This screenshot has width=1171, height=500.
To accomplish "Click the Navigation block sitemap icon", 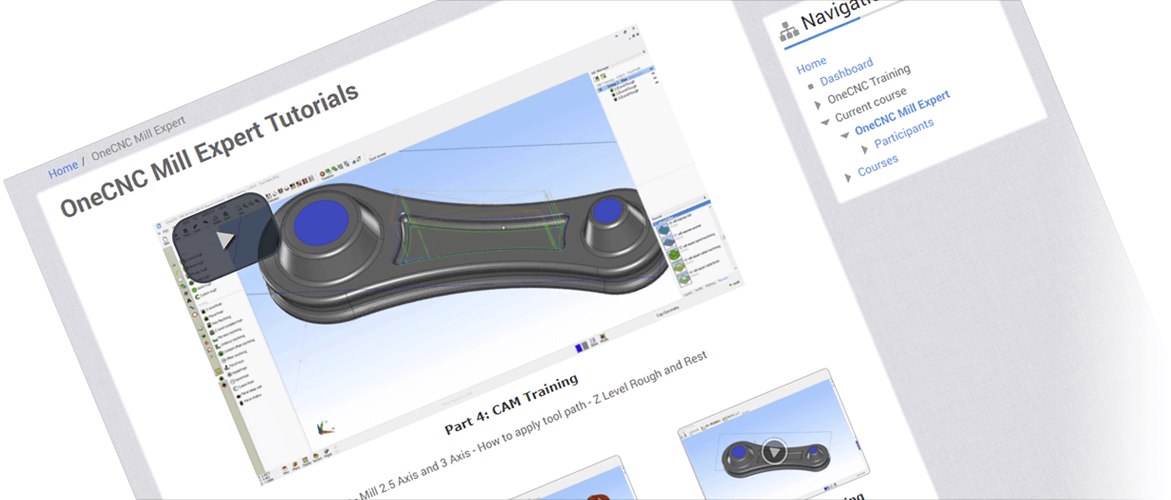I will [x=789, y=31].
